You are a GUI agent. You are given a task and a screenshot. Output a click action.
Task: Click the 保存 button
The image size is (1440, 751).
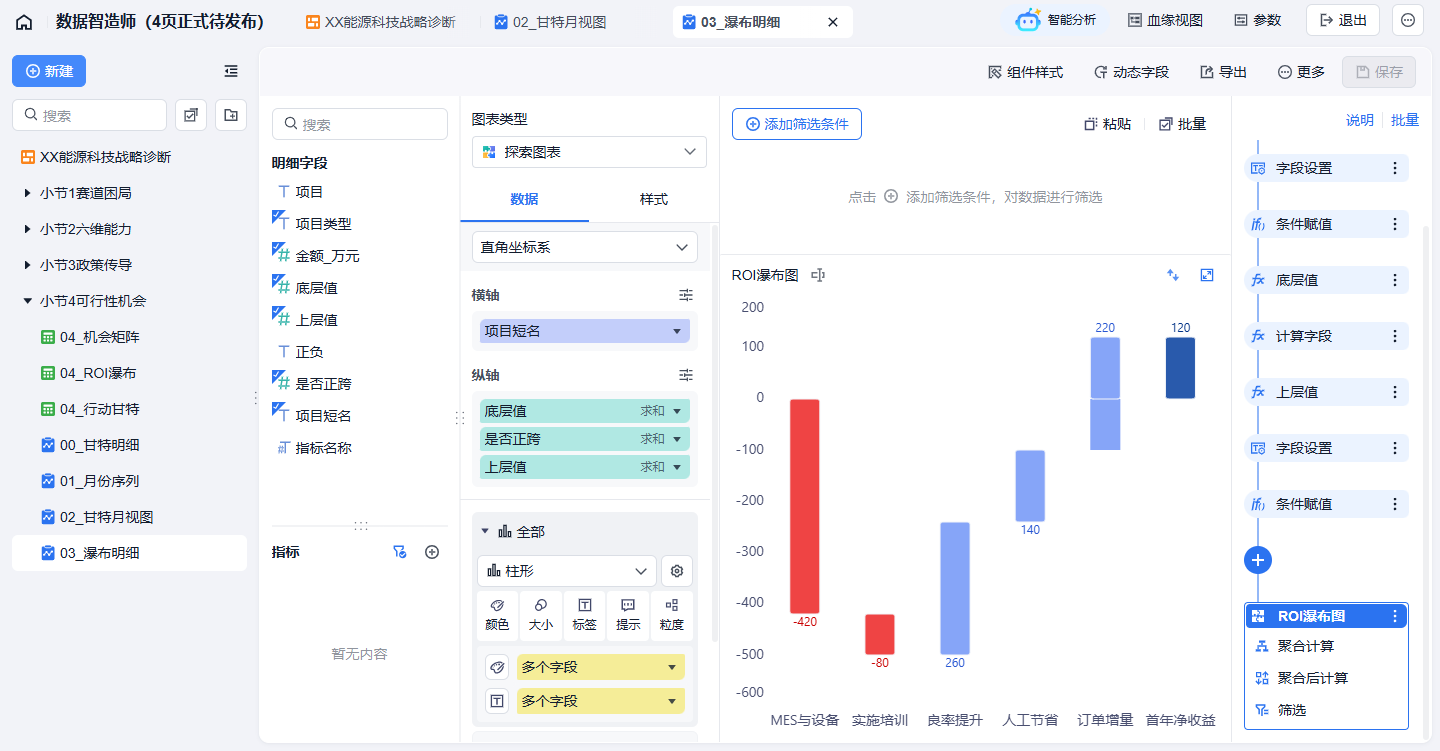point(1379,72)
